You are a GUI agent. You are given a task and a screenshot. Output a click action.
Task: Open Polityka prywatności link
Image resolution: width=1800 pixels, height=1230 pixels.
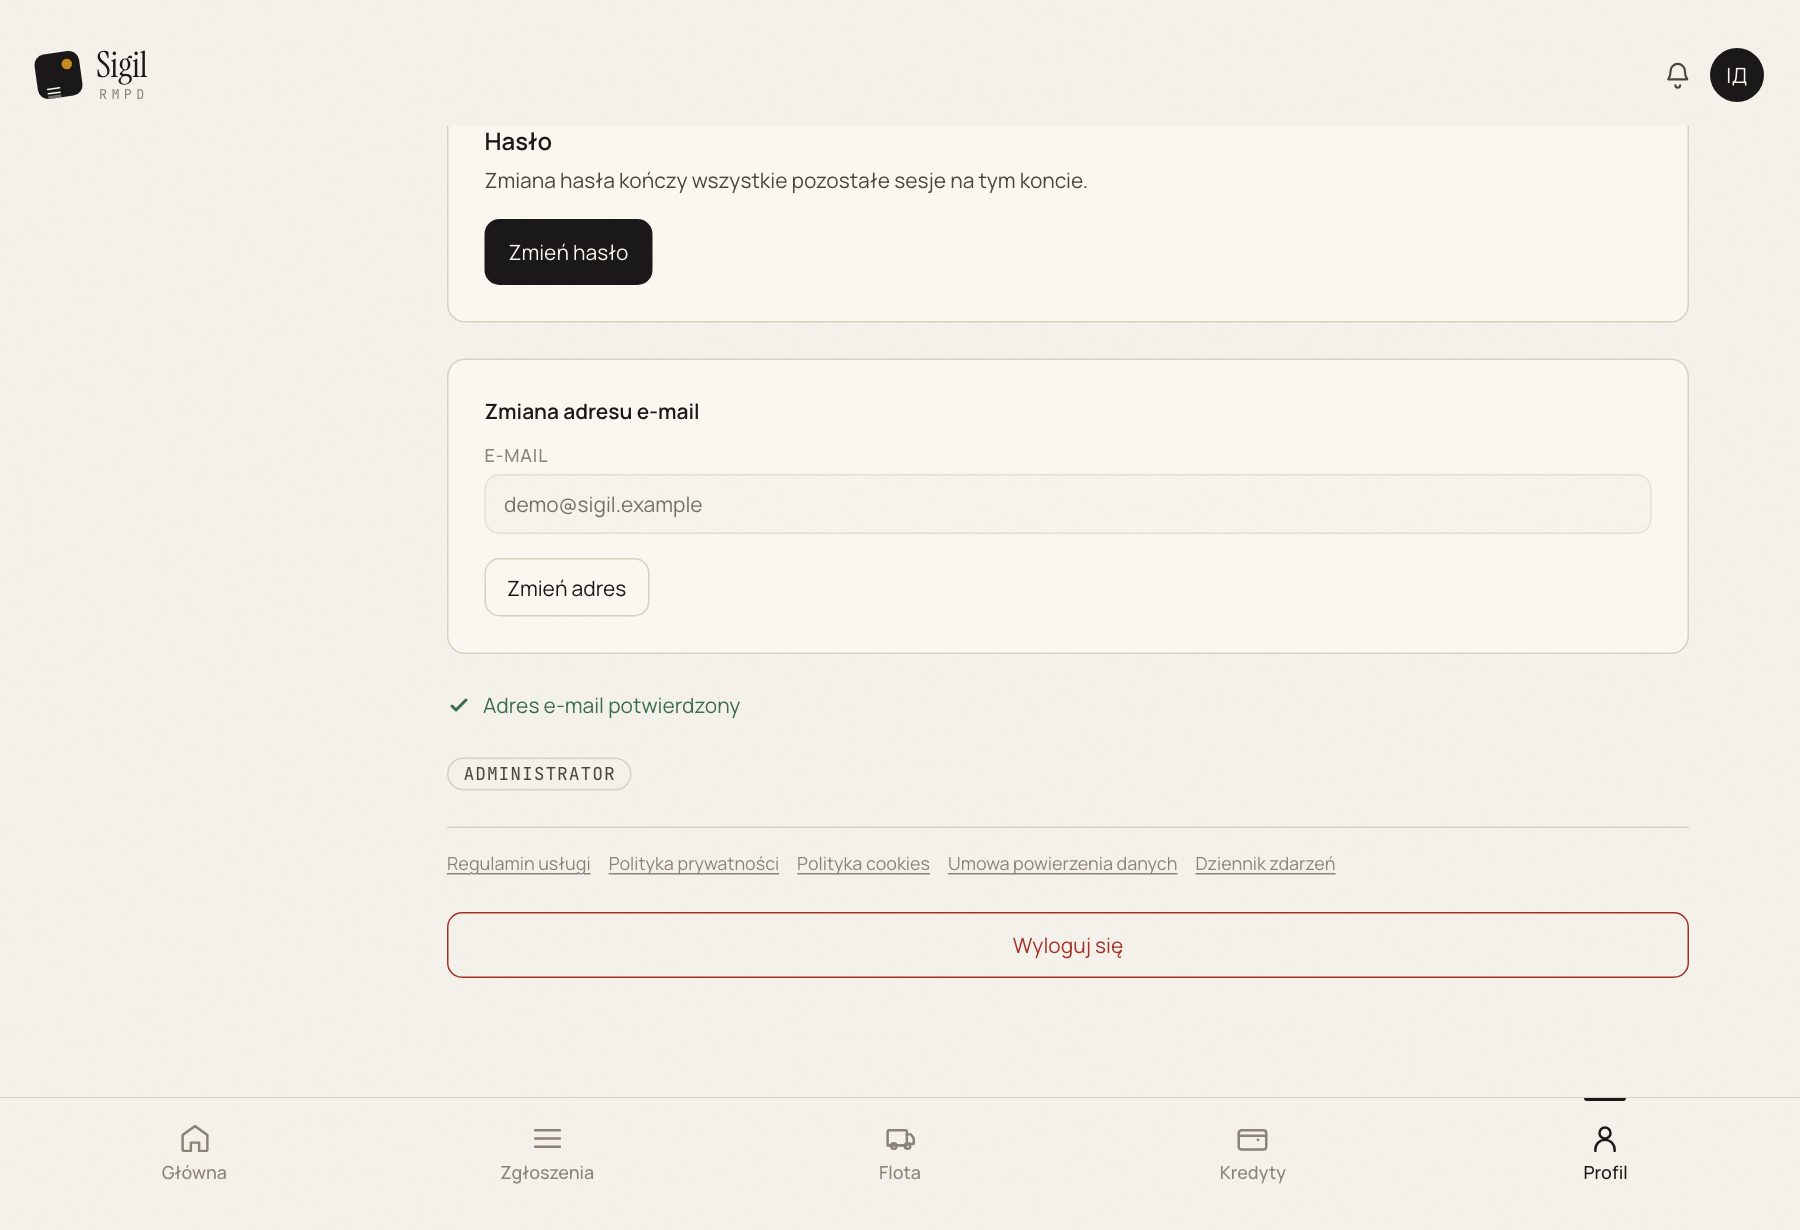[693, 863]
